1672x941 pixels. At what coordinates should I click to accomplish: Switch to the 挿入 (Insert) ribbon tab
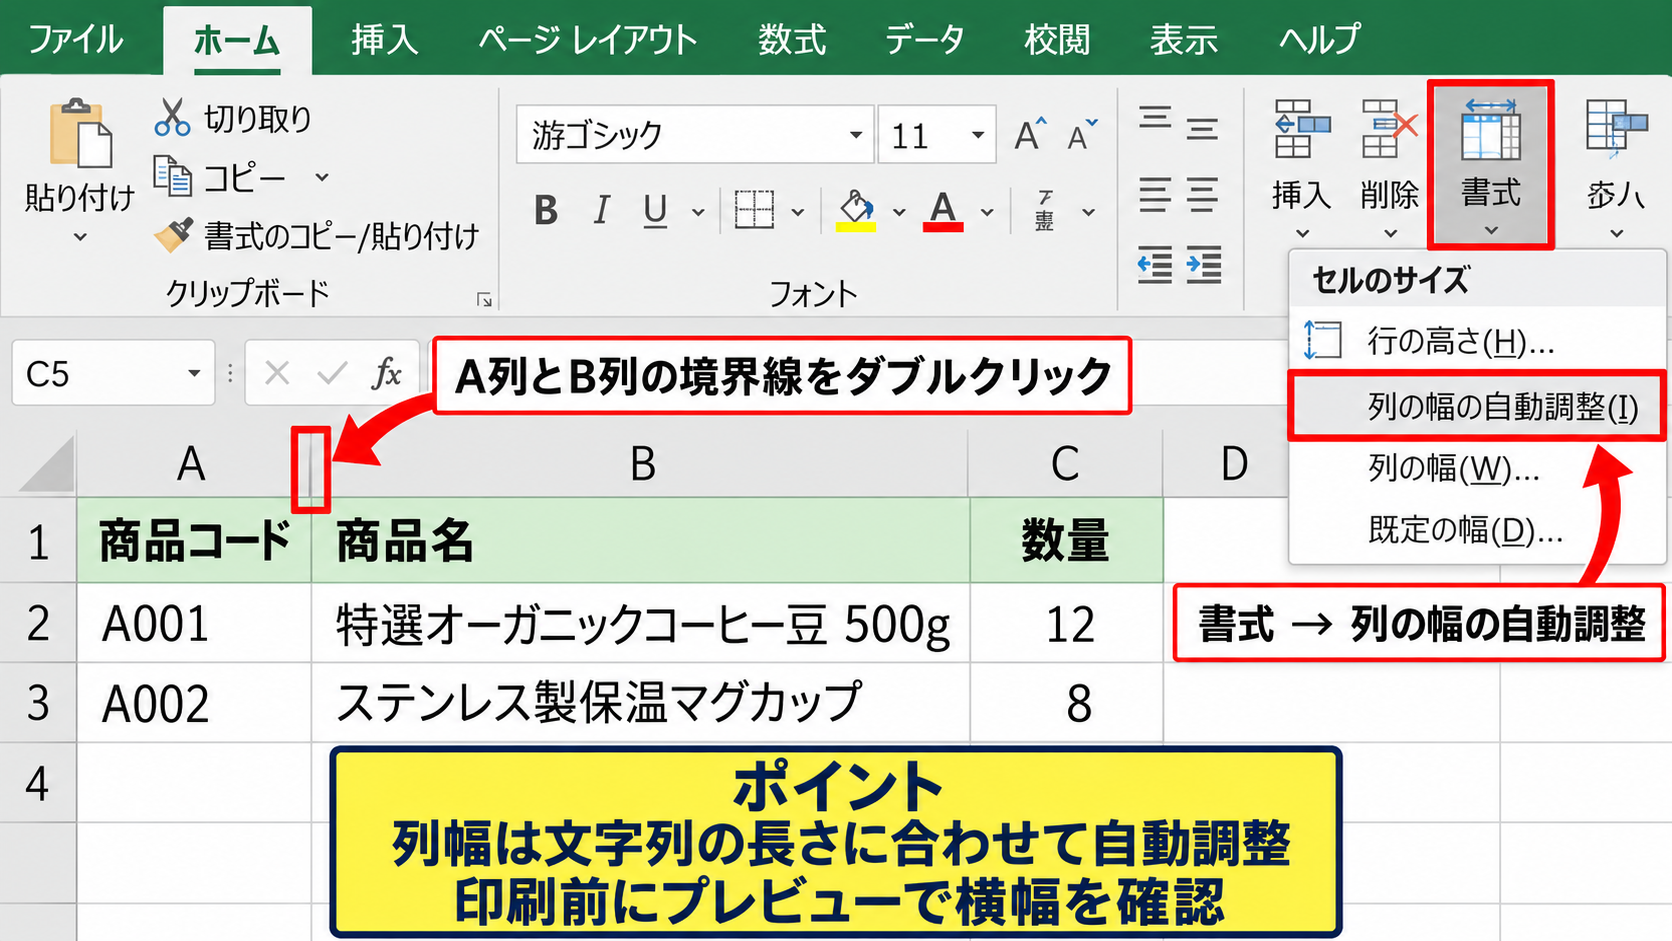click(384, 39)
